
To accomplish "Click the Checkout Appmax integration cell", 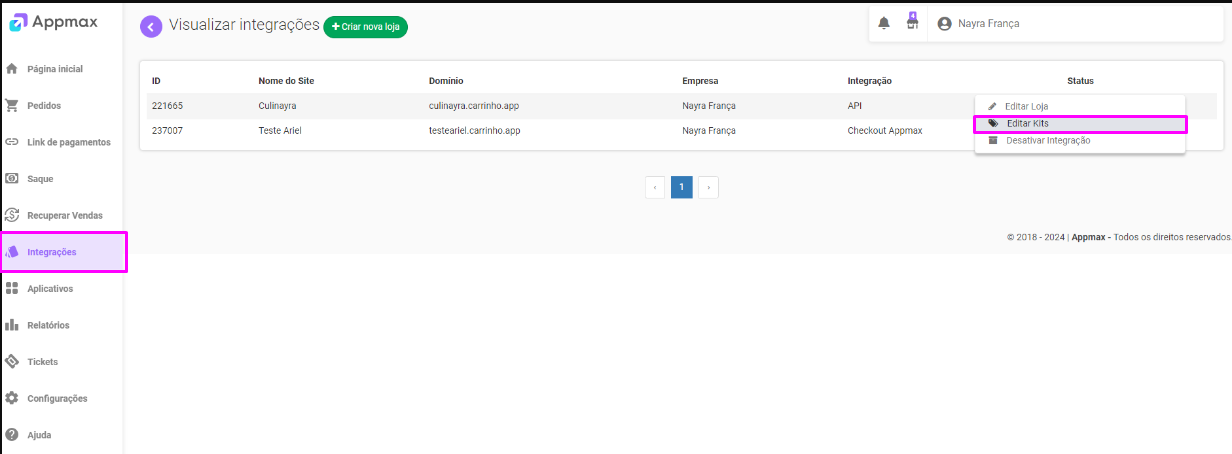I will tap(885, 131).
